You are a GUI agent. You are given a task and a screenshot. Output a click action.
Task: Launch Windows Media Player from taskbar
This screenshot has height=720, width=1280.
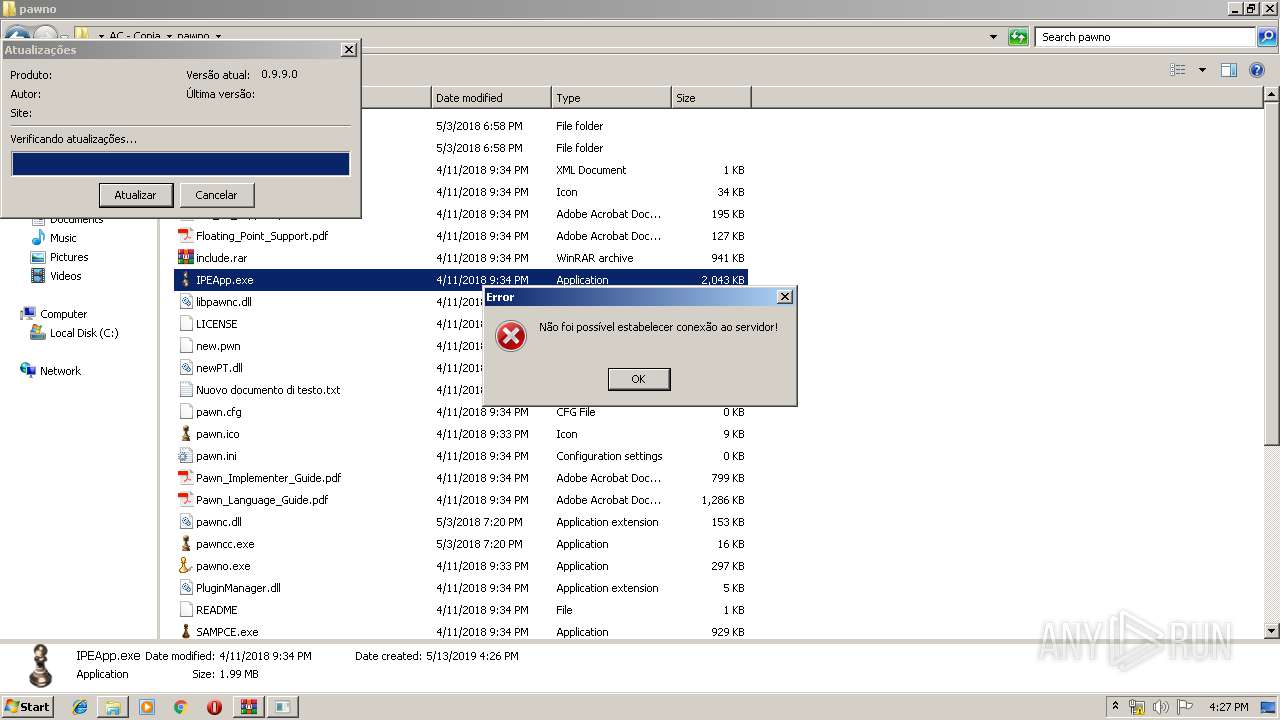click(x=147, y=707)
